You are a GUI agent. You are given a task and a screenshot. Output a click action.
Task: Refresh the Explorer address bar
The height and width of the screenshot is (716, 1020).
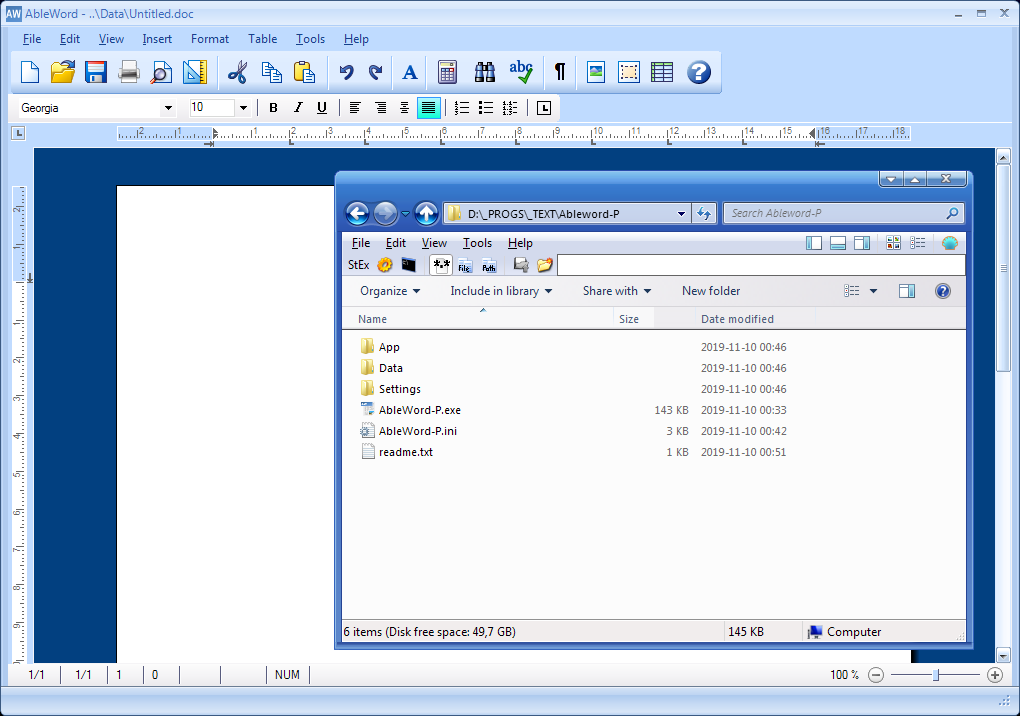(x=704, y=213)
